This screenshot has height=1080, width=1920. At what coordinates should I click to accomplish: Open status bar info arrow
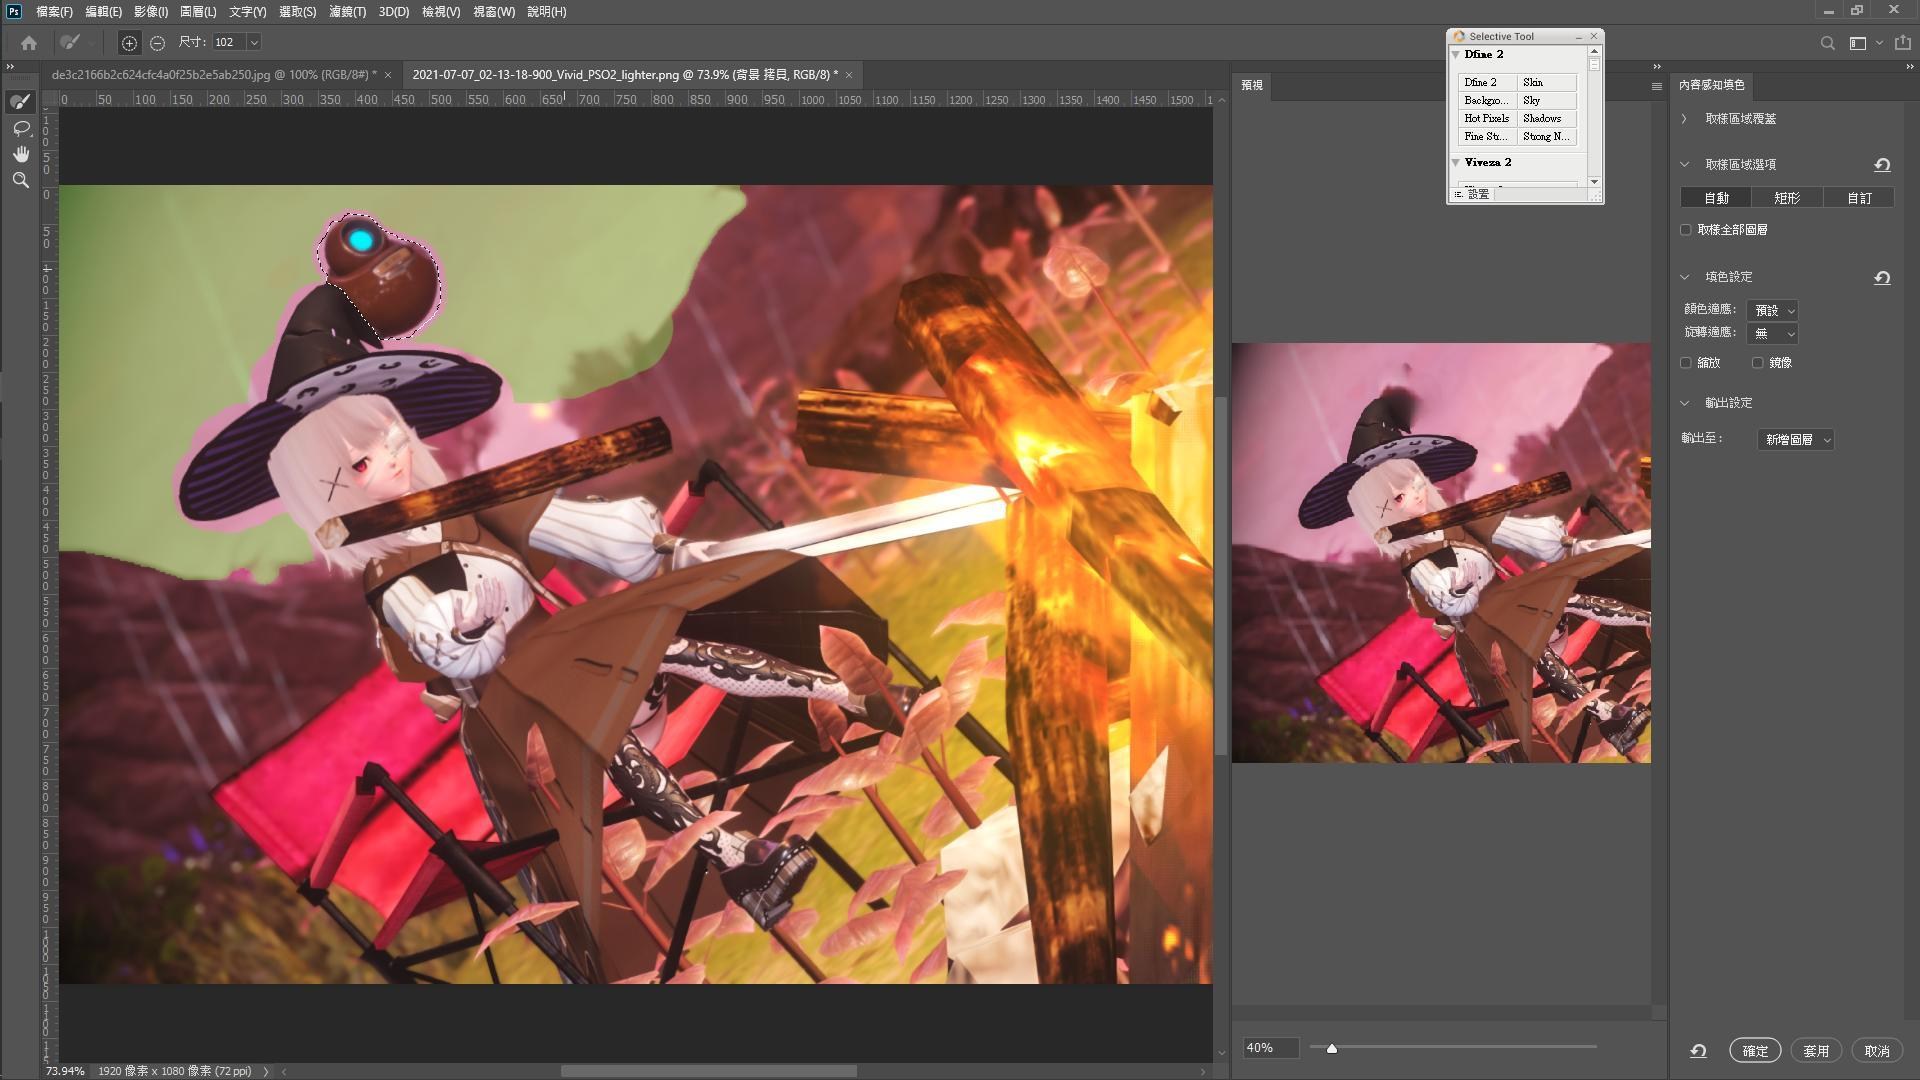pos(266,1071)
